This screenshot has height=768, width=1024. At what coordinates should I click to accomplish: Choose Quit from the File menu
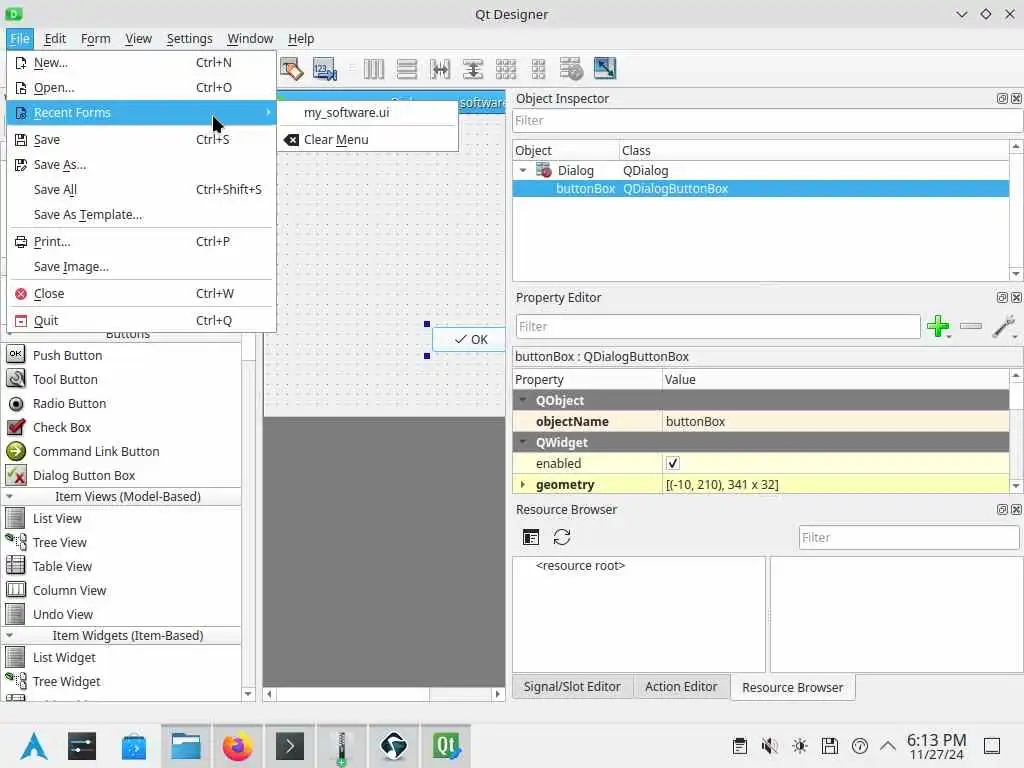tap(141, 321)
